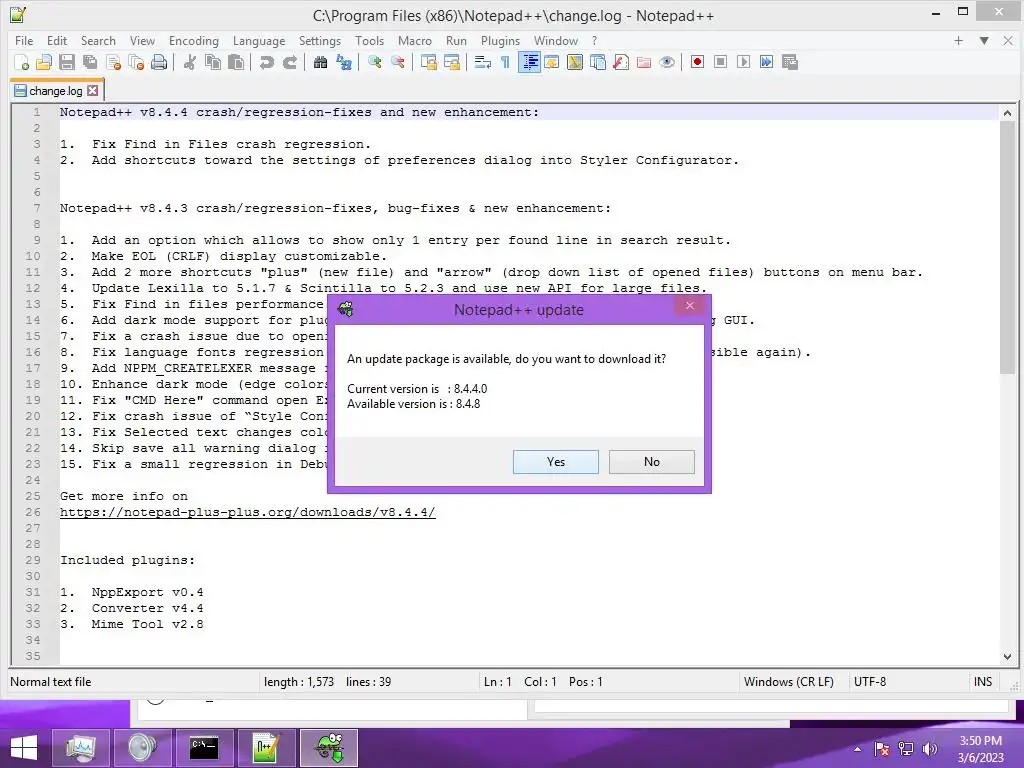Show the Function List panel
This screenshot has width=1024, height=768.
click(x=621, y=62)
